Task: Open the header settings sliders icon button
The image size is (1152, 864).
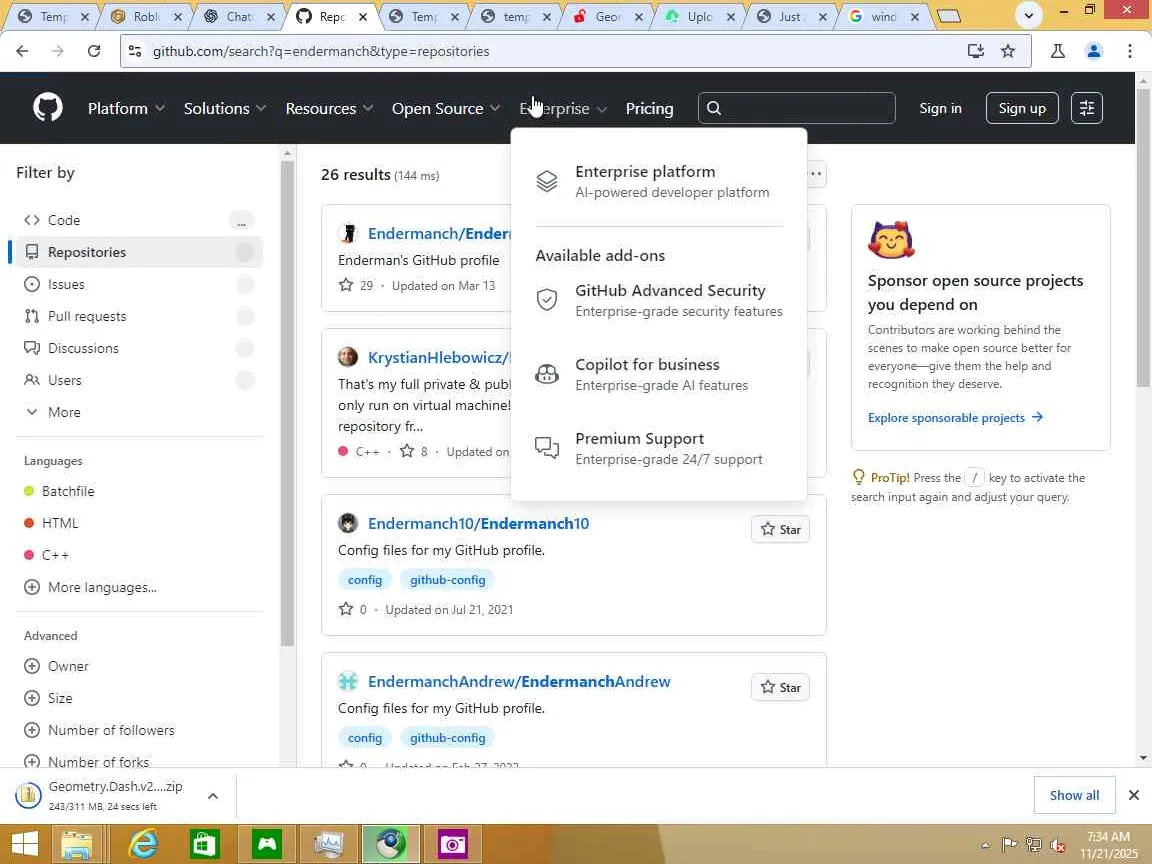Action: pyautogui.click(x=1087, y=108)
